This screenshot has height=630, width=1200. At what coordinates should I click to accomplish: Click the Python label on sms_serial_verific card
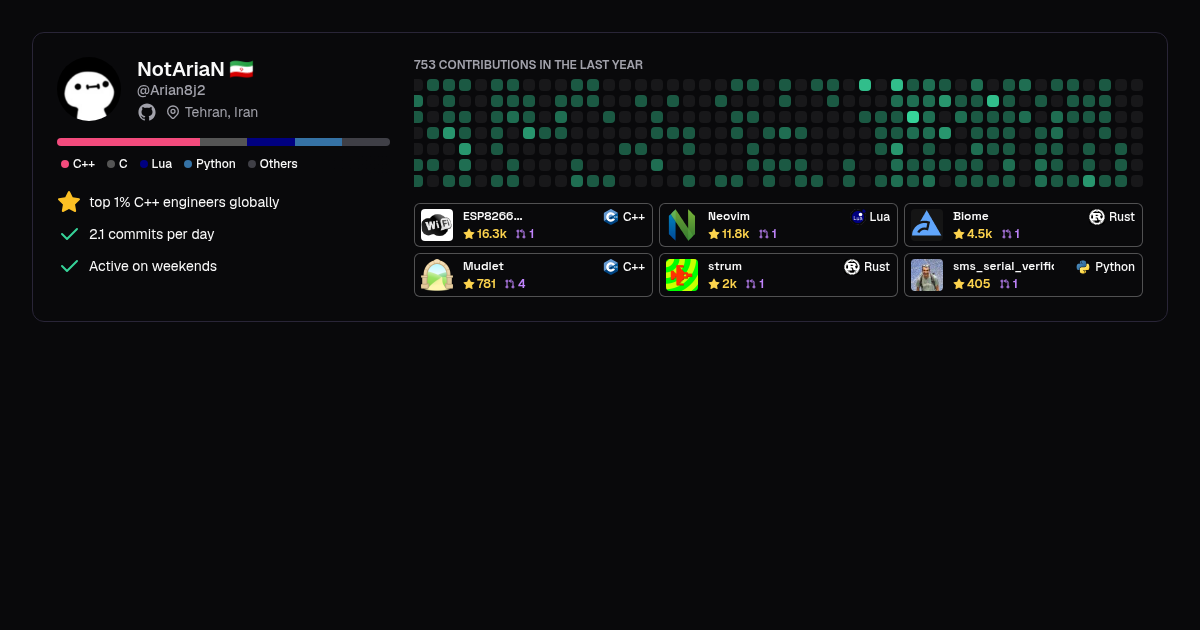[1115, 267]
